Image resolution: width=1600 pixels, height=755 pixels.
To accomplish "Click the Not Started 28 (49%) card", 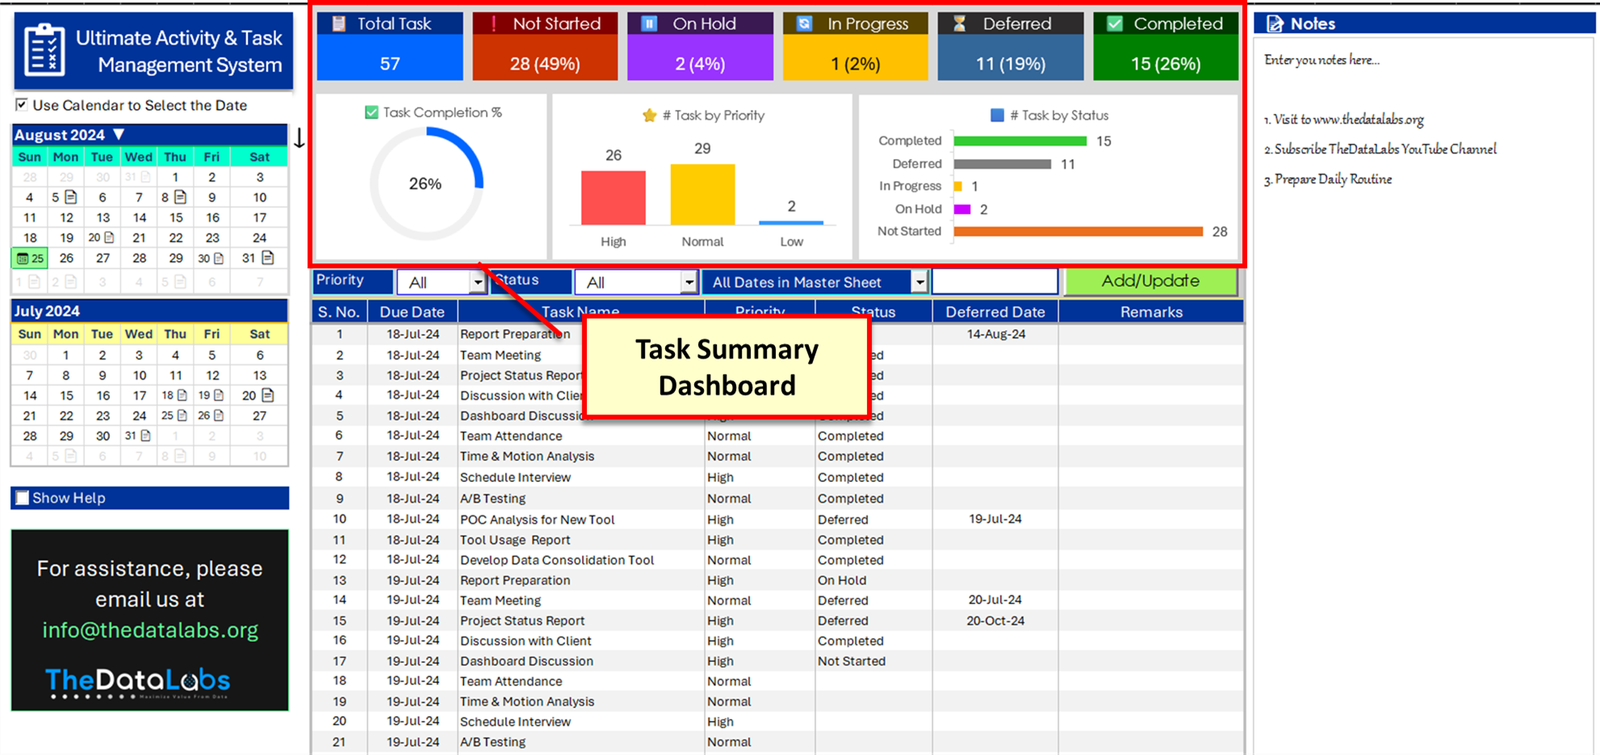I will click(545, 46).
